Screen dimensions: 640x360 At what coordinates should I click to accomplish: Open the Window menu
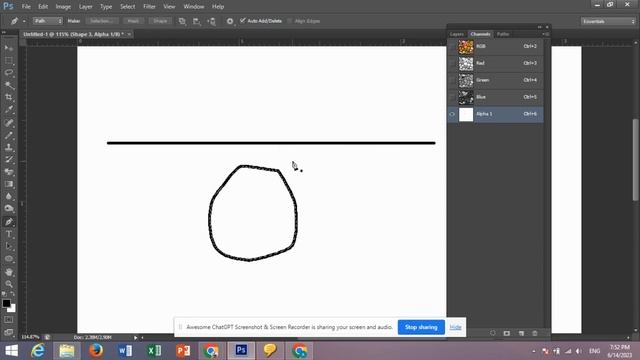click(193, 7)
